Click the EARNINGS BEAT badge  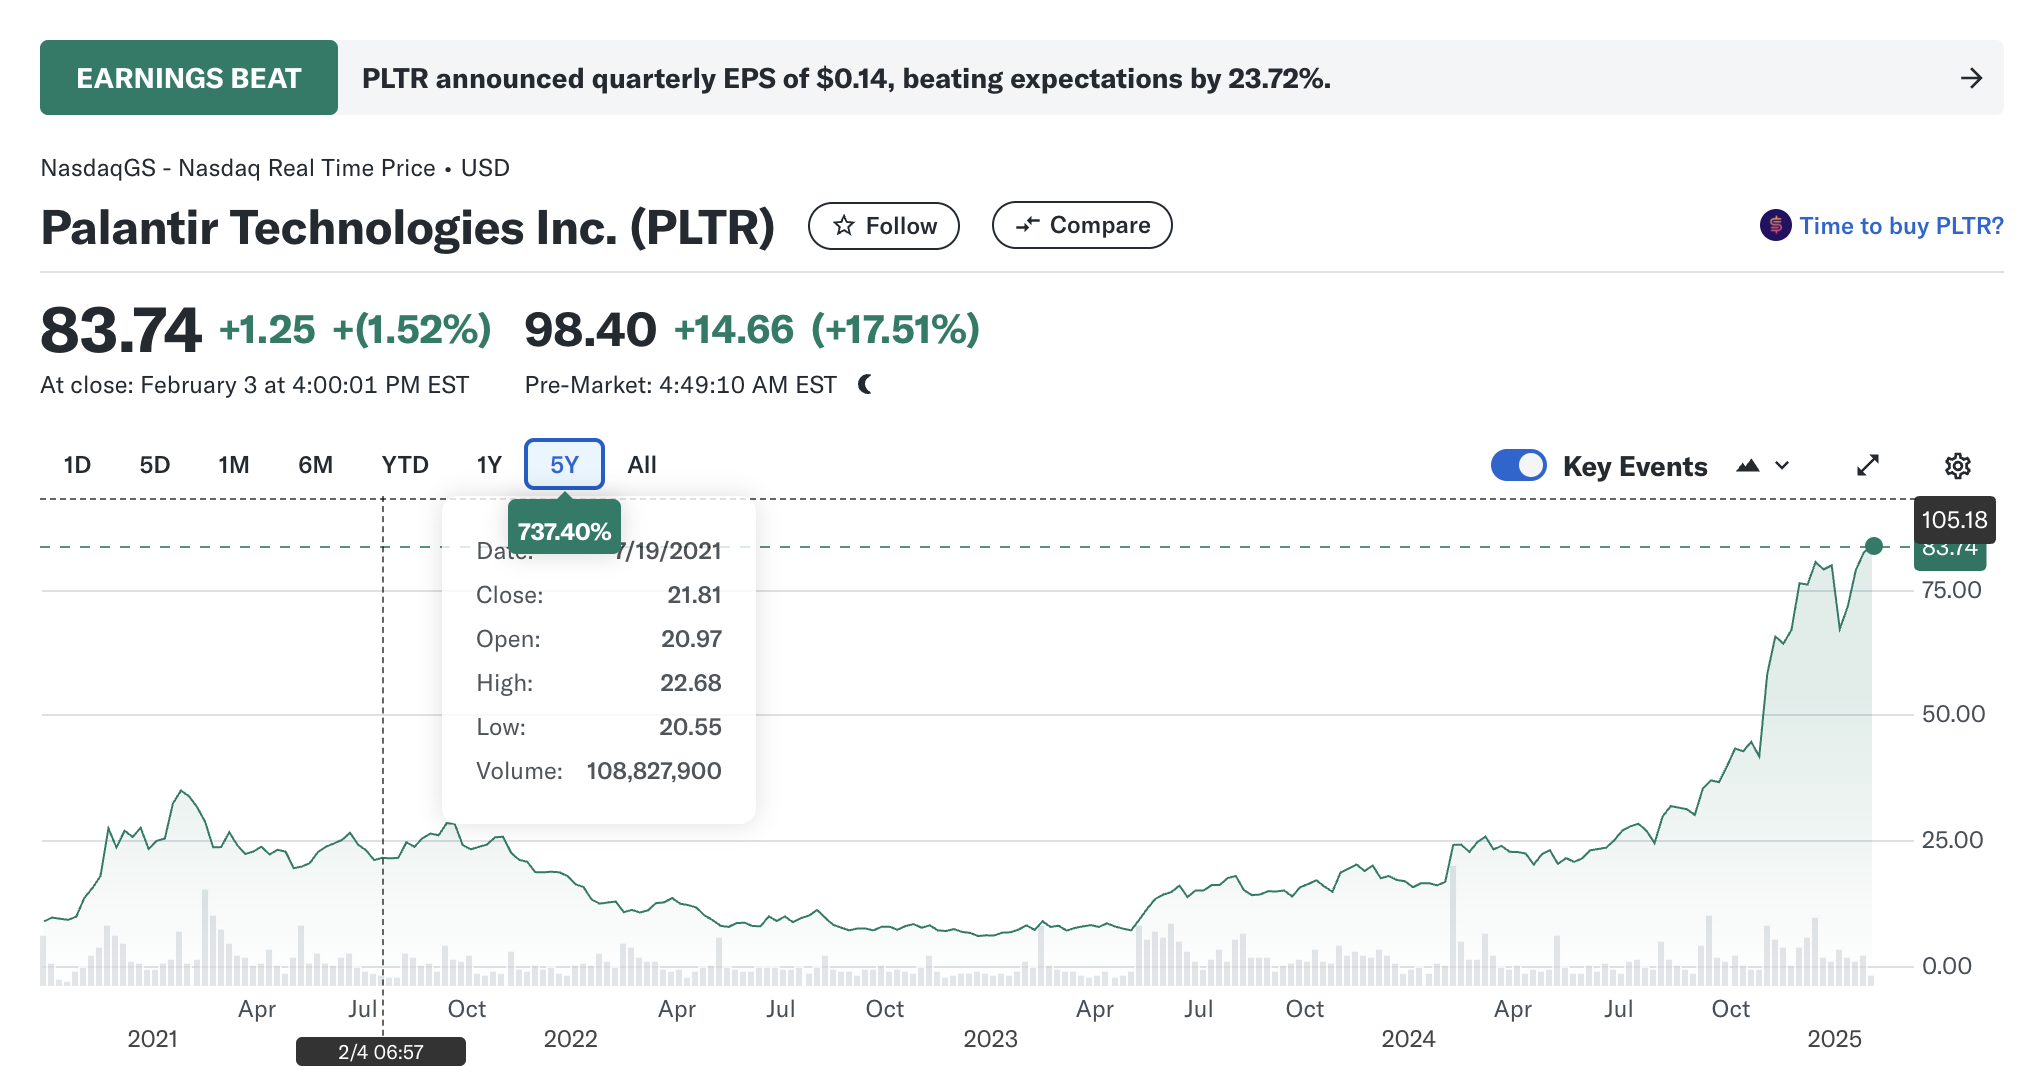[x=189, y=78]
